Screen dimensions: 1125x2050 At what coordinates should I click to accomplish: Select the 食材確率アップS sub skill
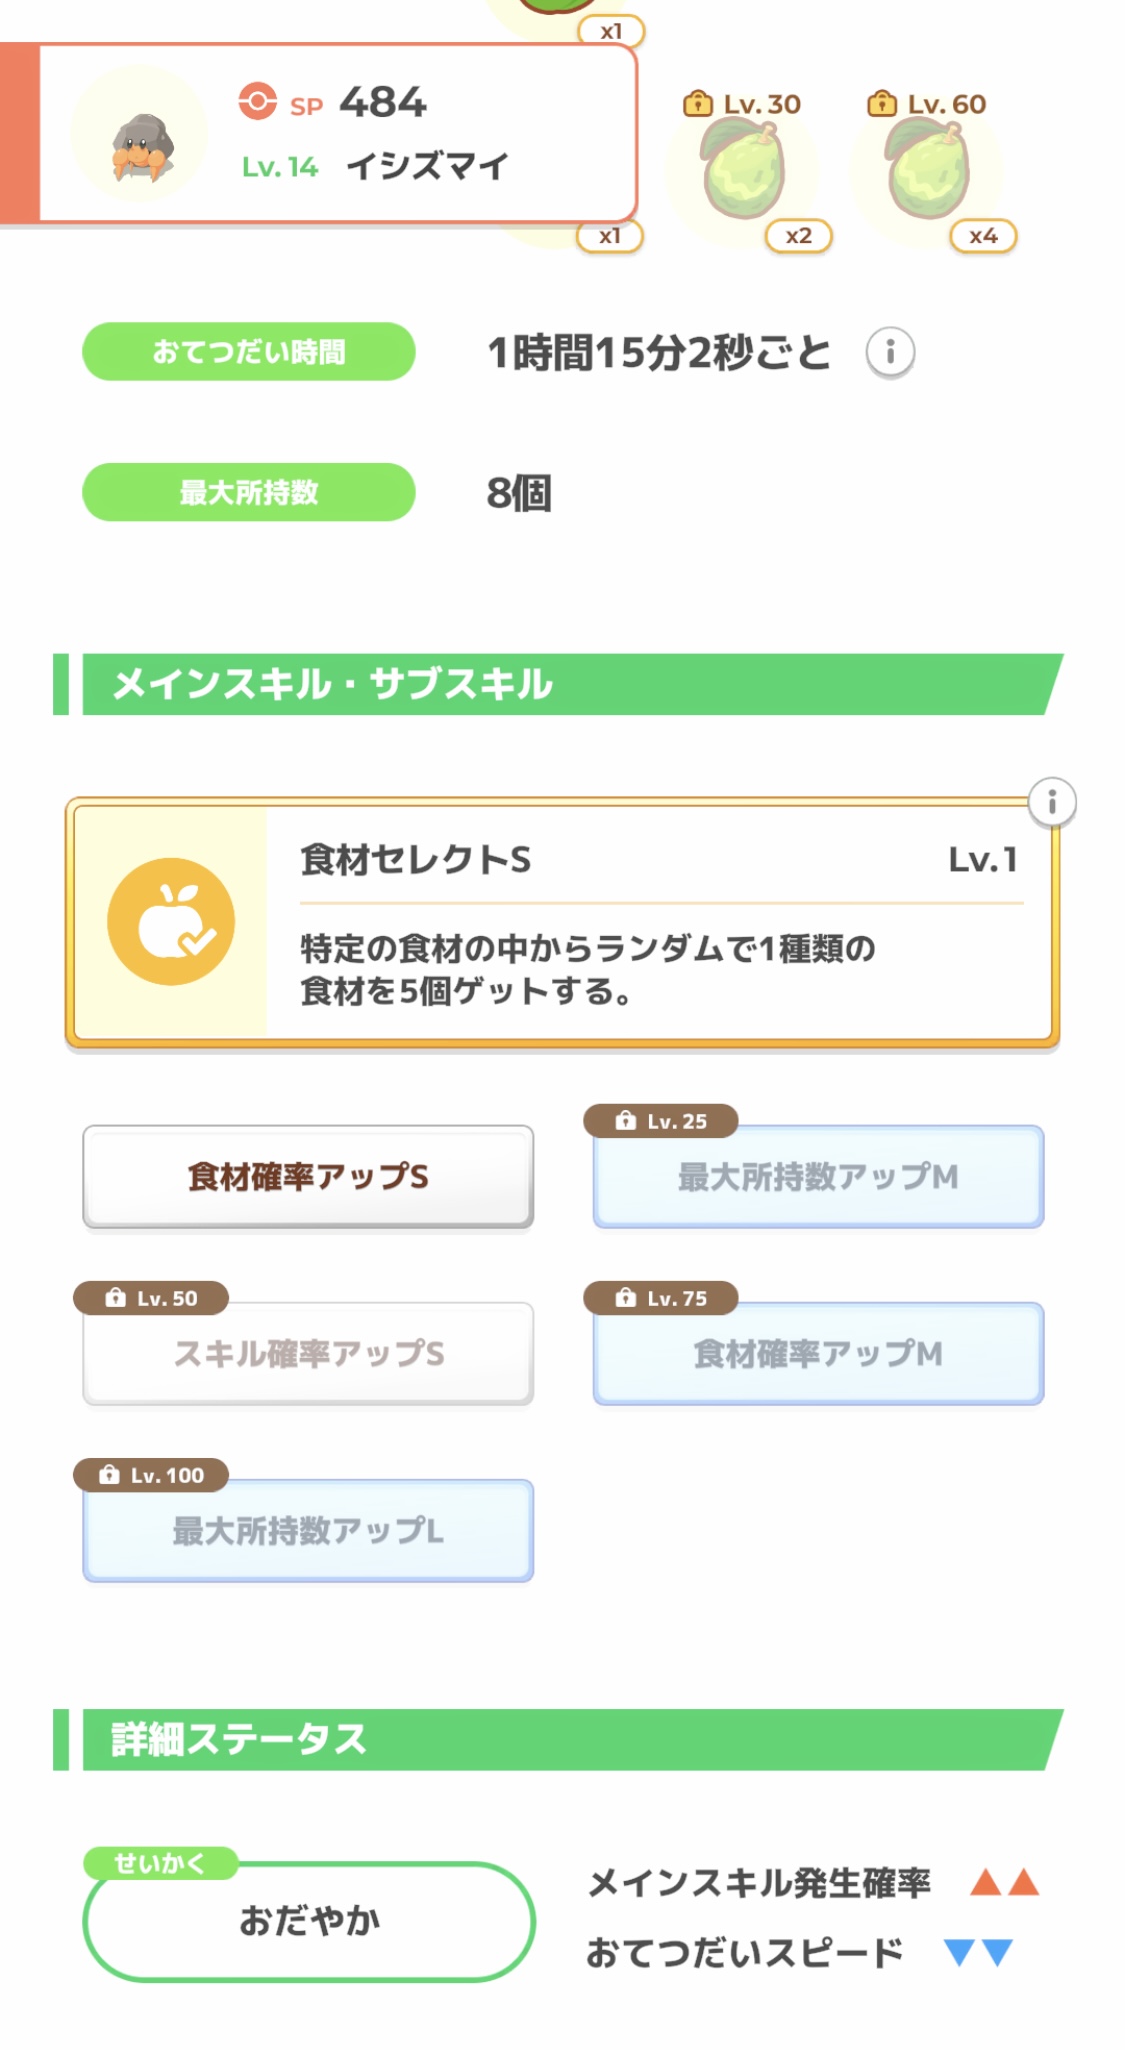click(x=308, y=1177)
